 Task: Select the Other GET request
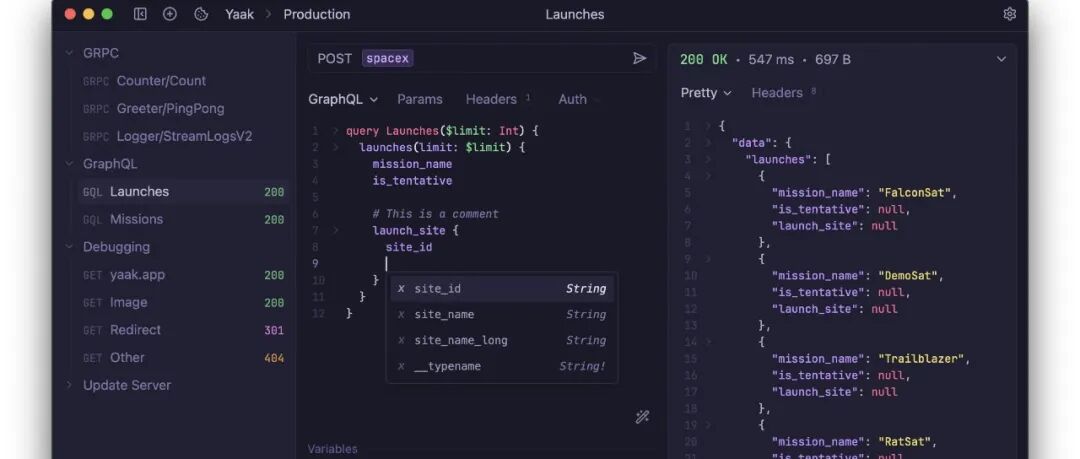(x=183, y=358)
